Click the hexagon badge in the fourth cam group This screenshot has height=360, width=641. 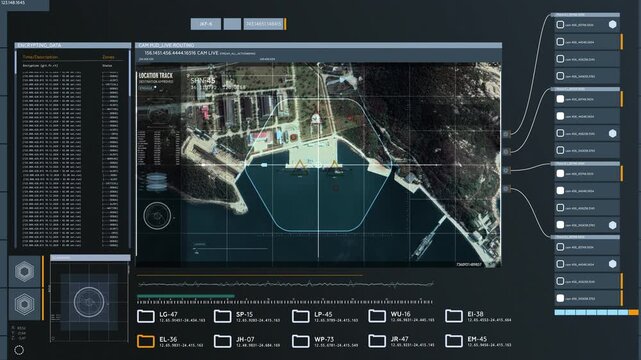point(612,264)
